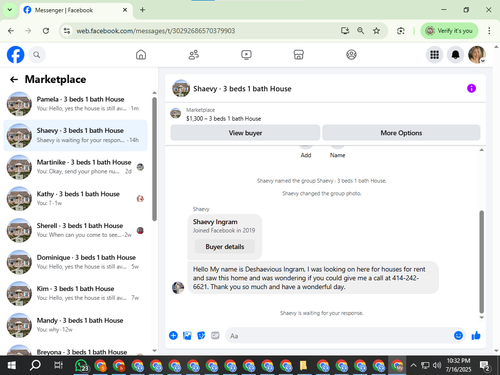Click the $1,300 - 3 beds 1 bath House listing
The height and width of the screenshot is (375, 500).
tap(223, 118)
